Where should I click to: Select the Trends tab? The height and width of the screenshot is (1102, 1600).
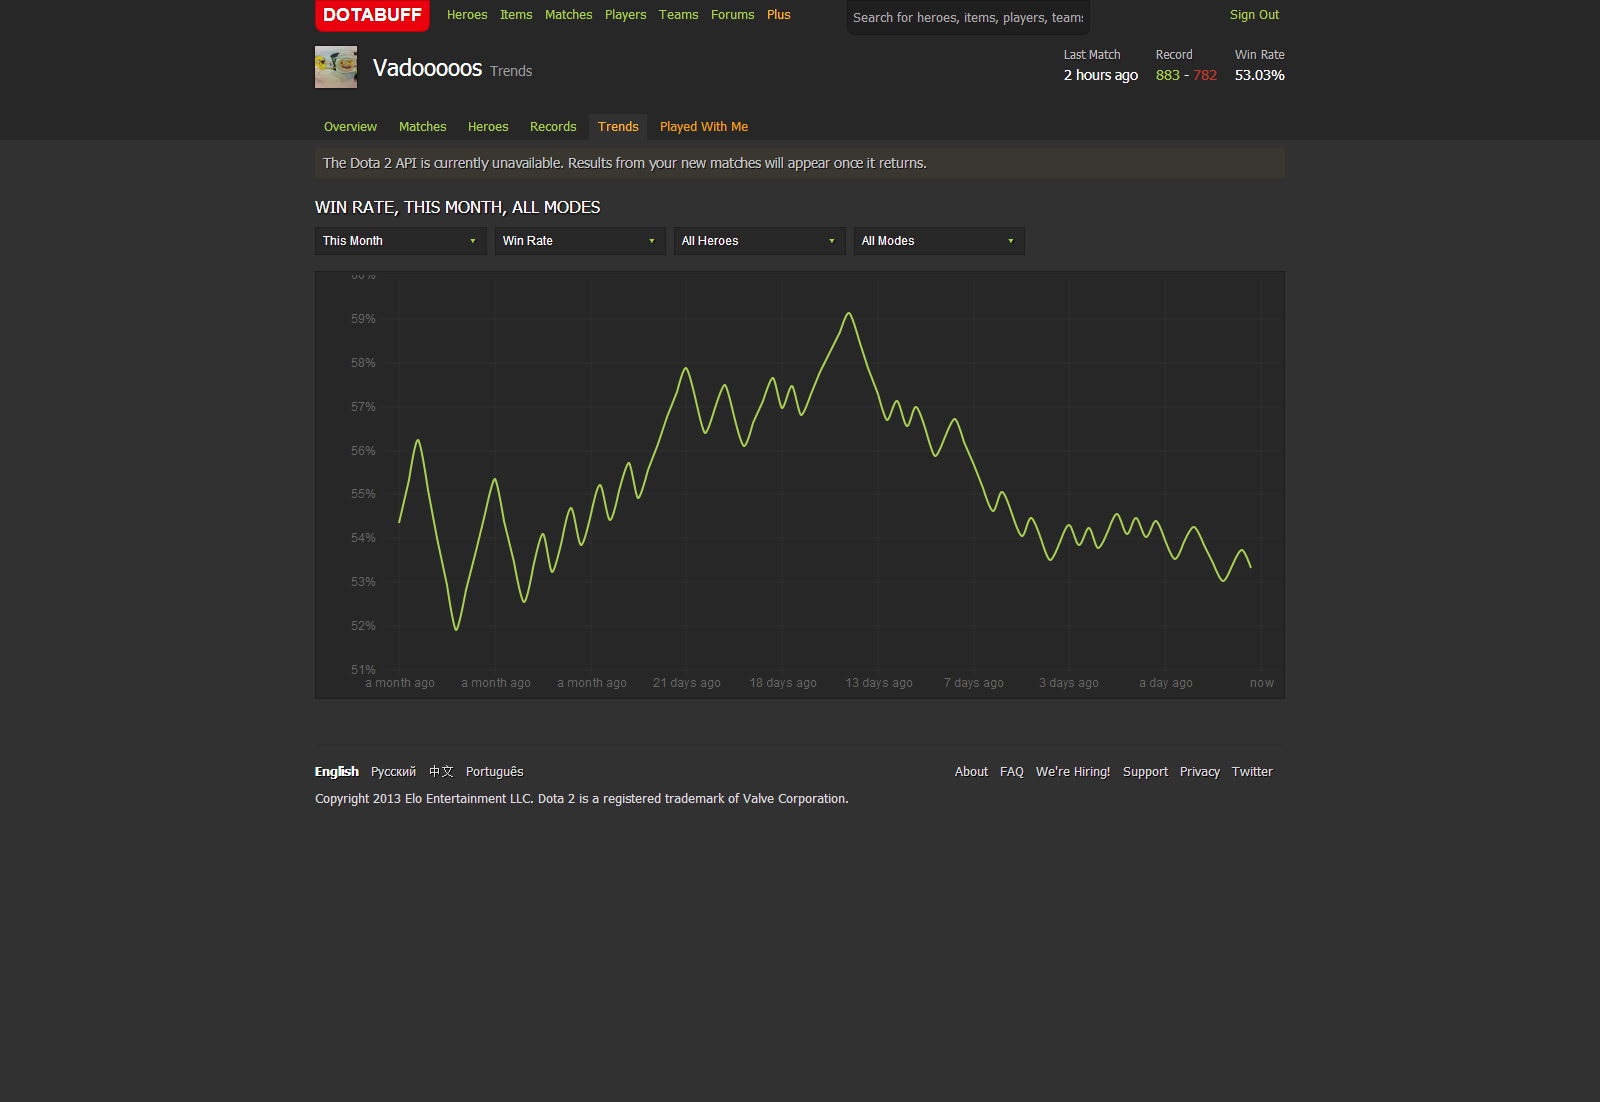618,127
